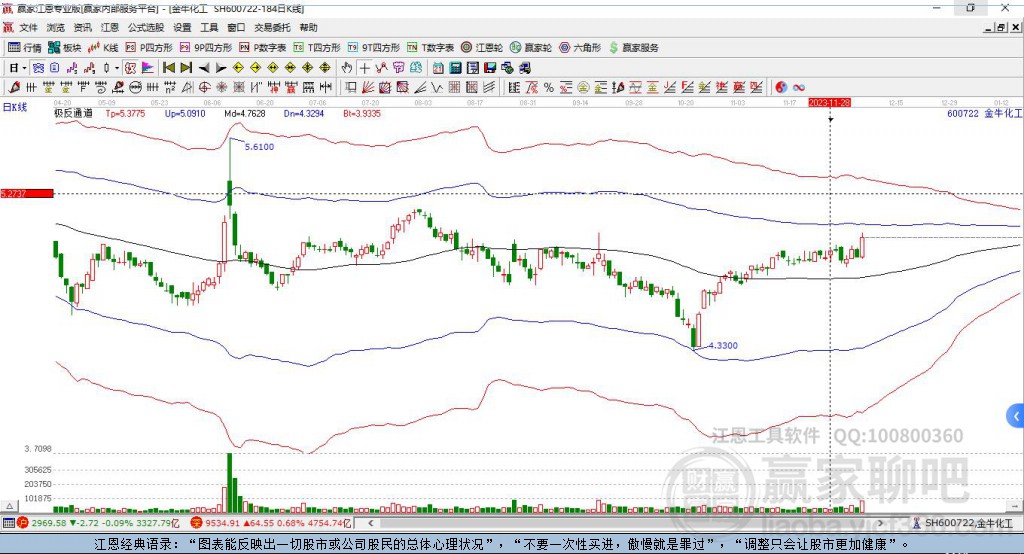Screen dimensions: 1024x554
Task: Open the 行情 quotes view
Action: [24, 48]
